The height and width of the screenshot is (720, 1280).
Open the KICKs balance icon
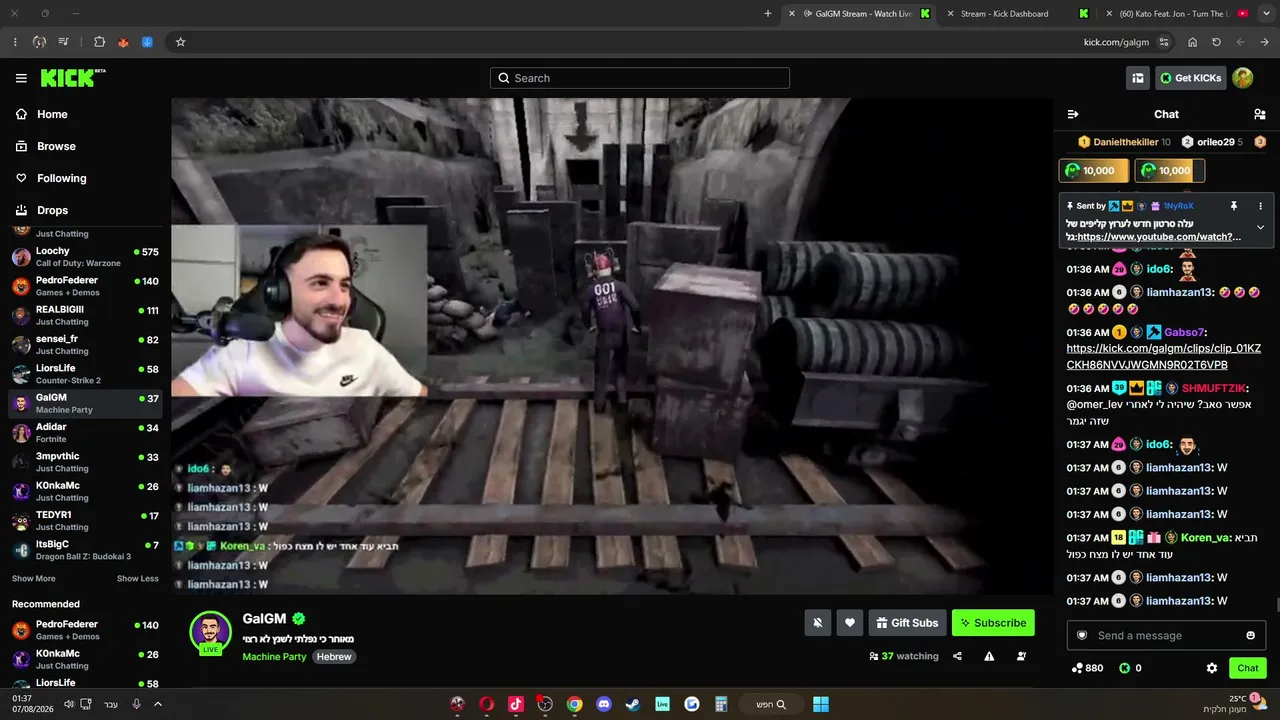(x=1124, y=668)
